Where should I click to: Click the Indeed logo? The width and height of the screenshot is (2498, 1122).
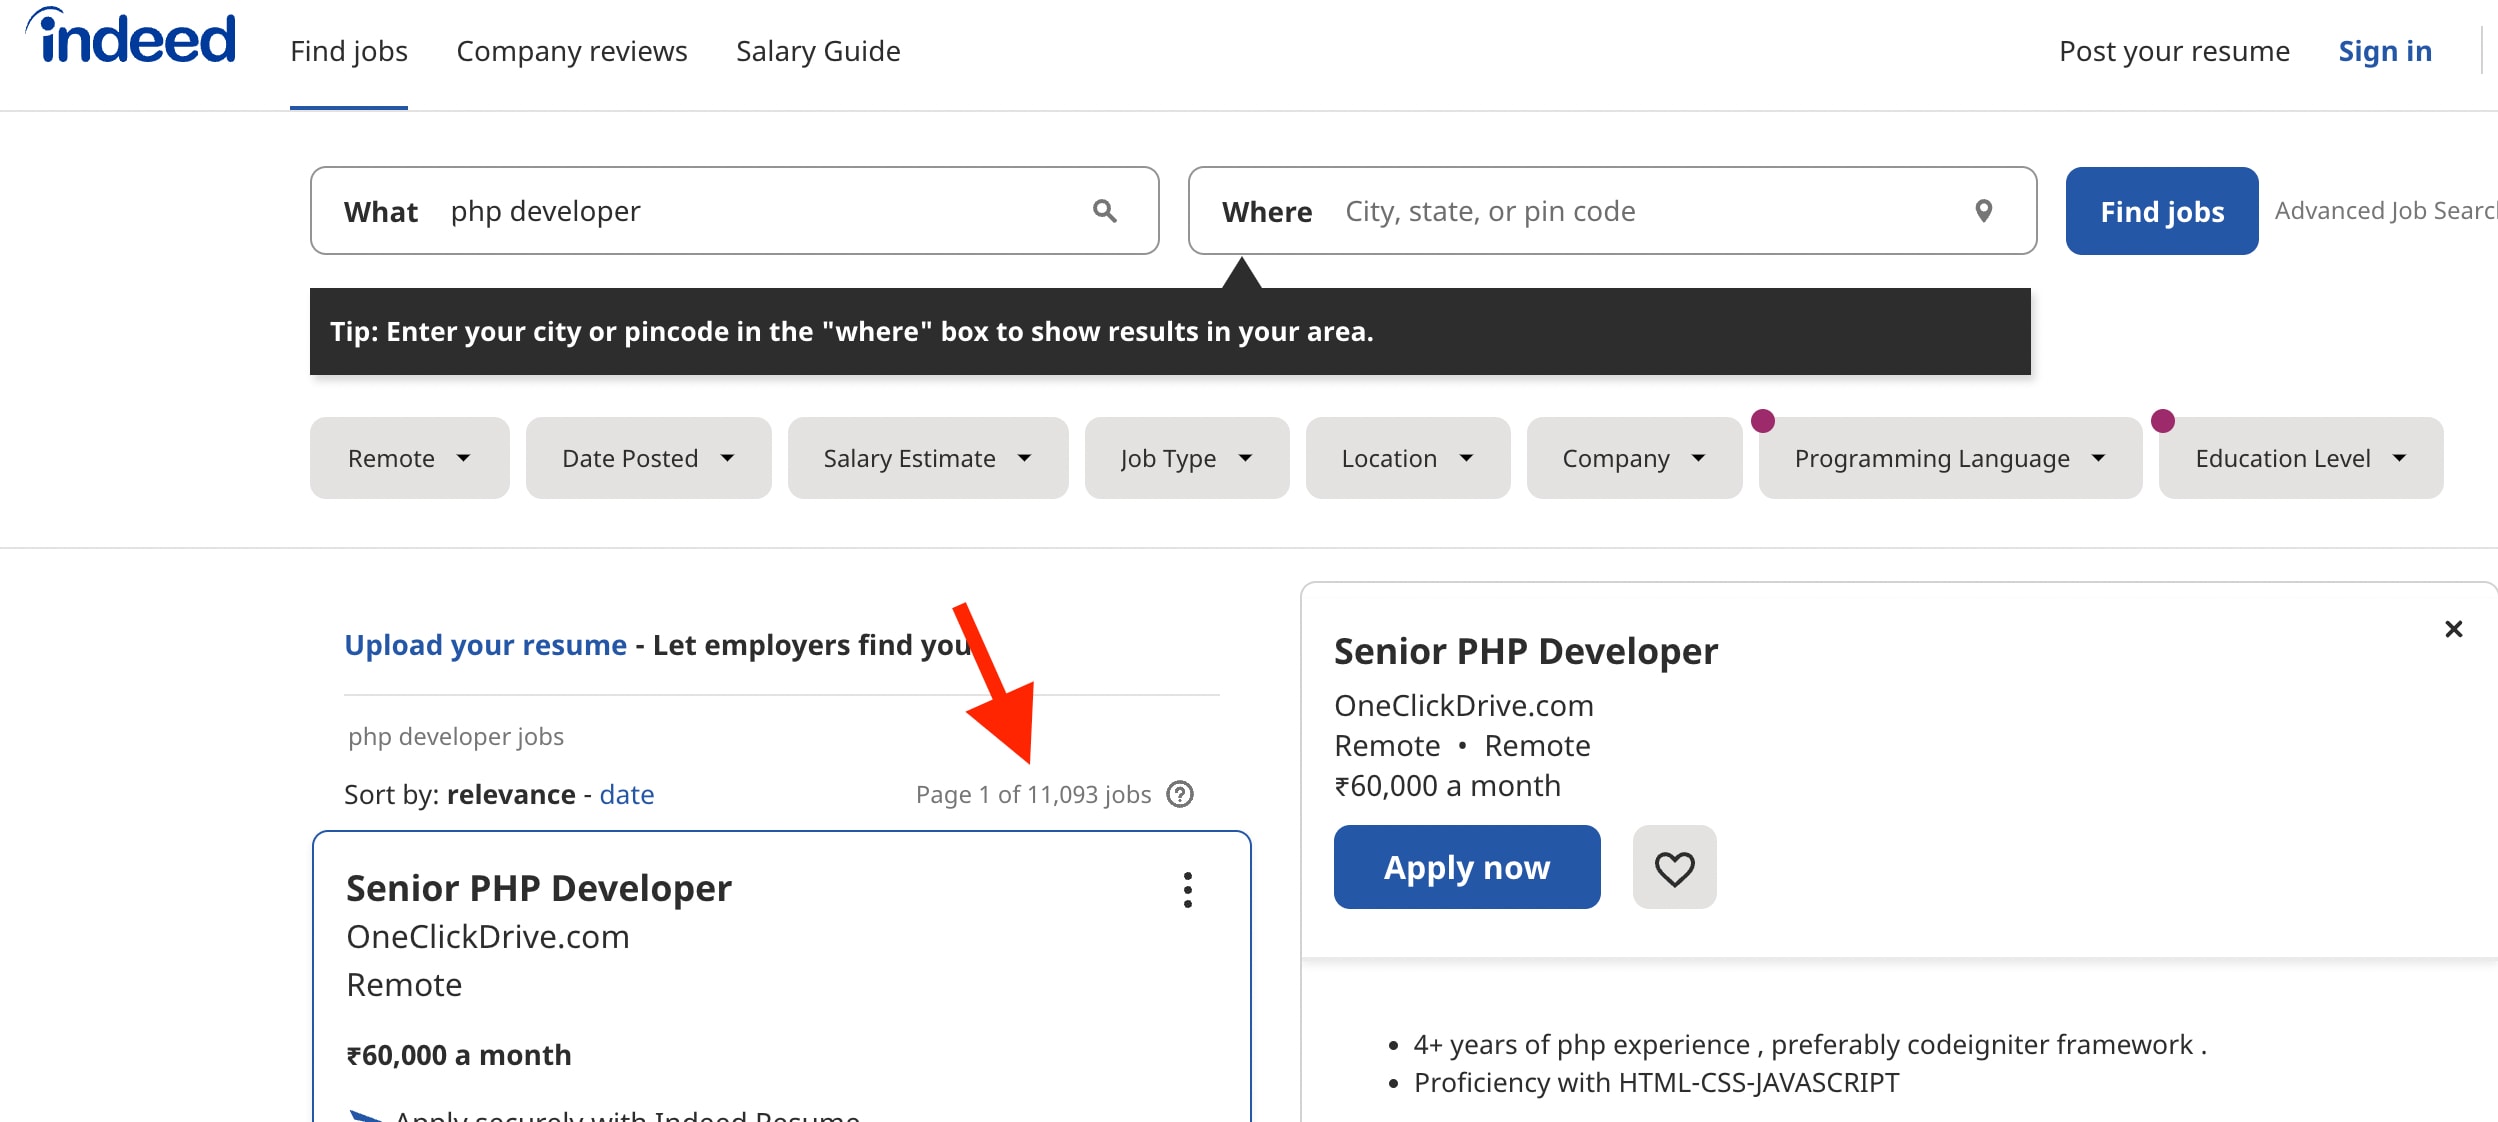click(x=131, y=38)
